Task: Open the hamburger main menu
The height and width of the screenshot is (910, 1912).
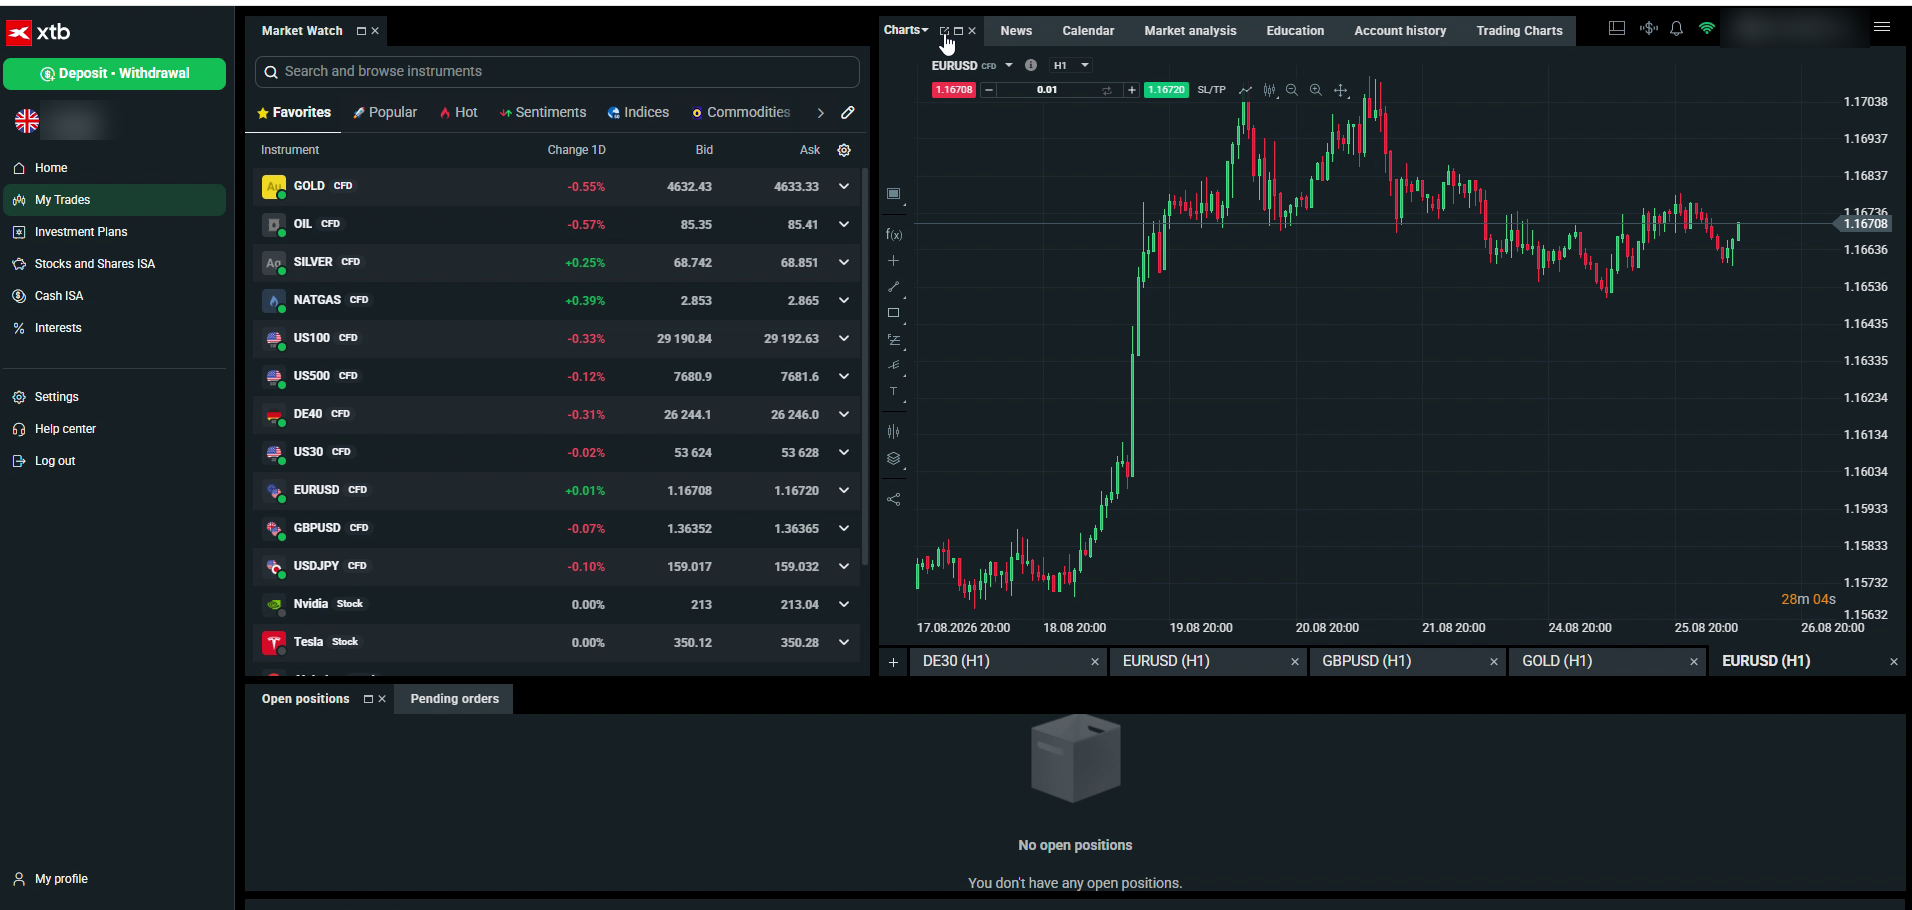Action: click(x=1882, y=28)
